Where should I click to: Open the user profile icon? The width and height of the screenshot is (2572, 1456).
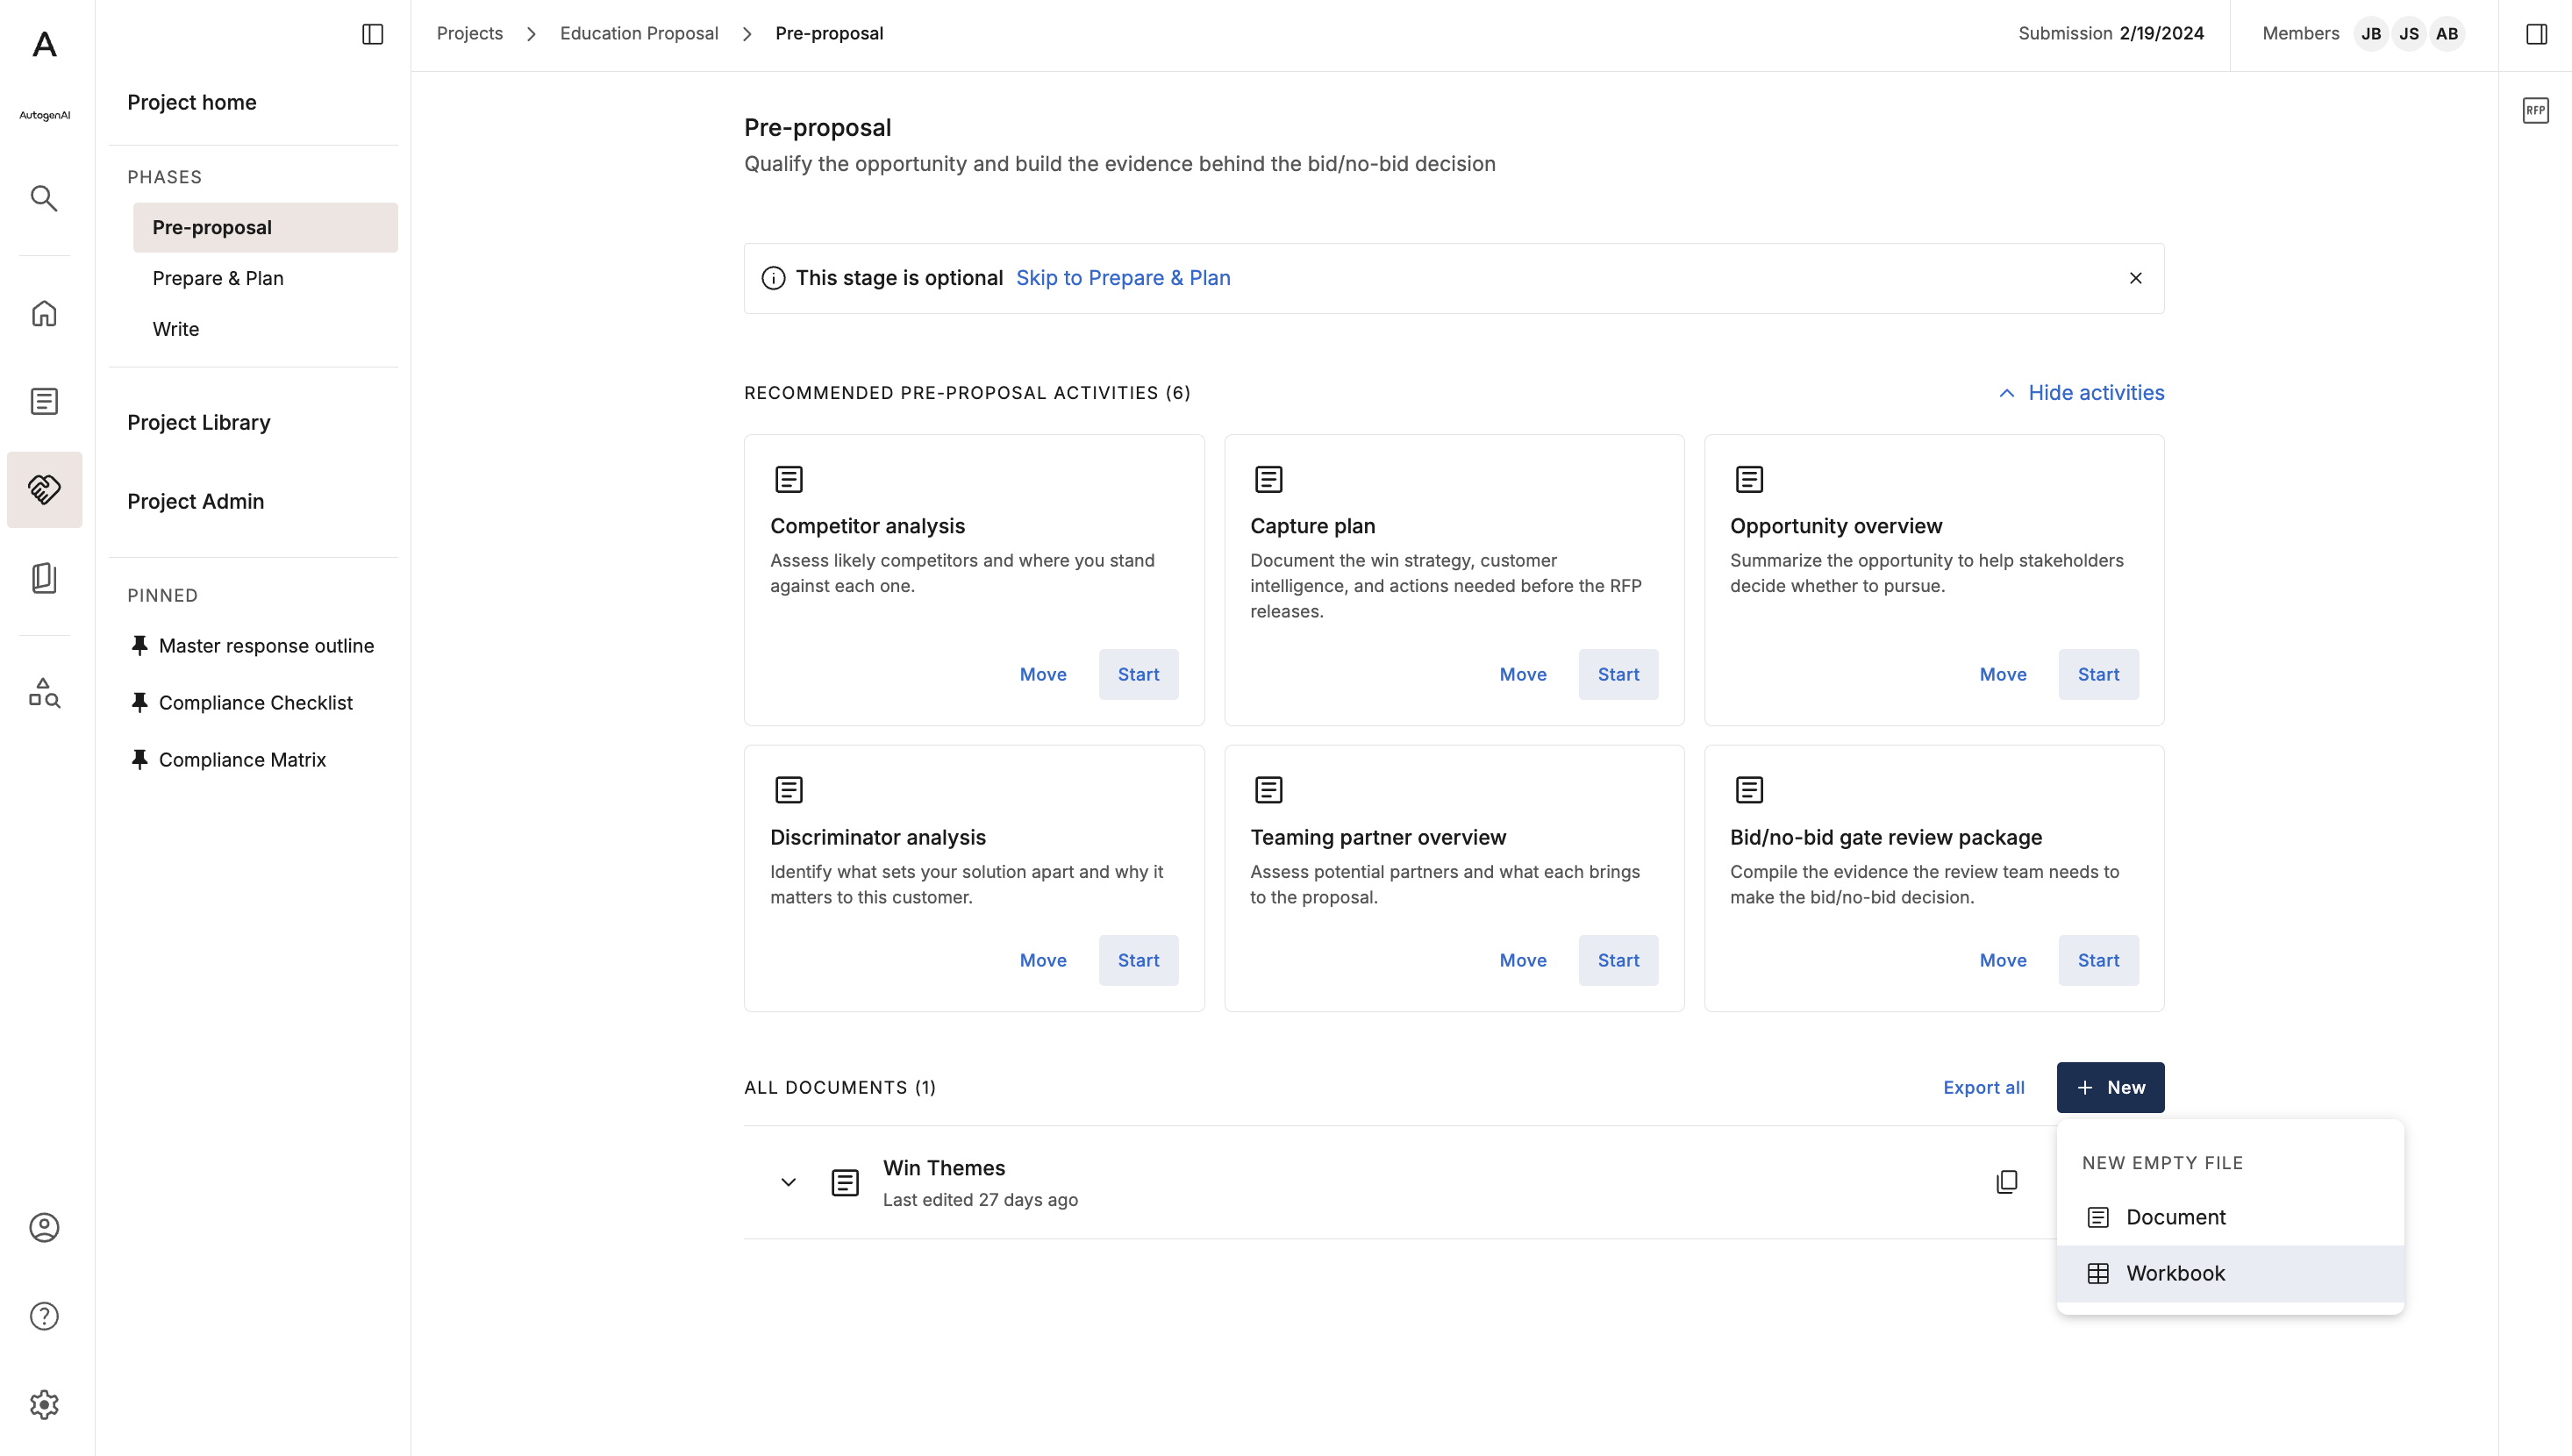44,1227
